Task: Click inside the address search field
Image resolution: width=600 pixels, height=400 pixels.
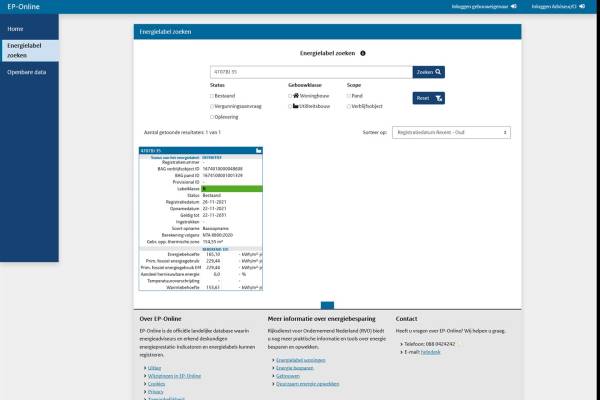Action: point(311,72)
